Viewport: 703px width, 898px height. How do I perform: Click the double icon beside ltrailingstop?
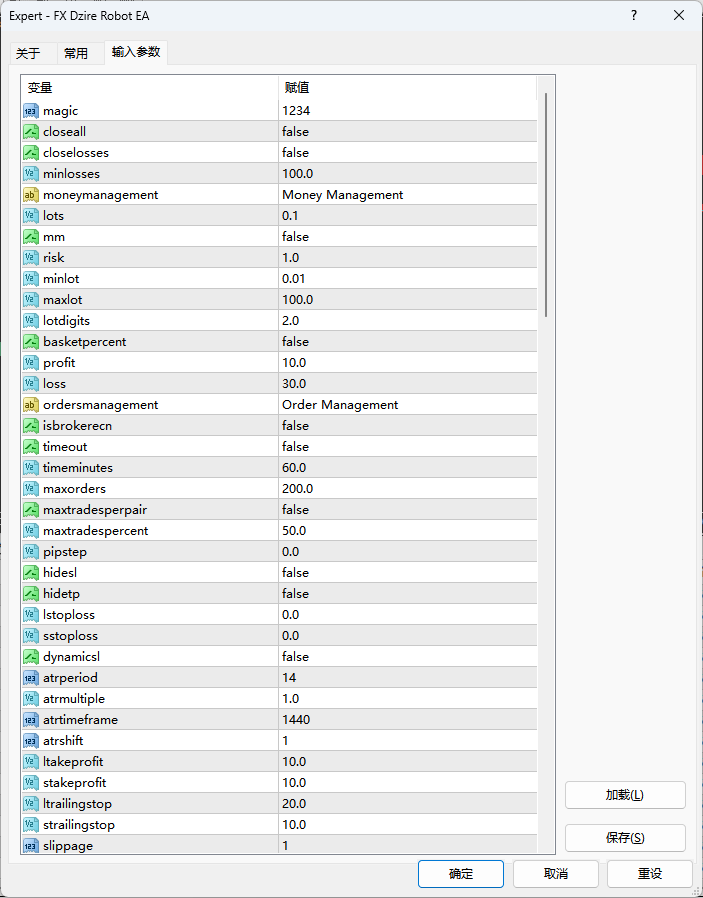[30, 804]
